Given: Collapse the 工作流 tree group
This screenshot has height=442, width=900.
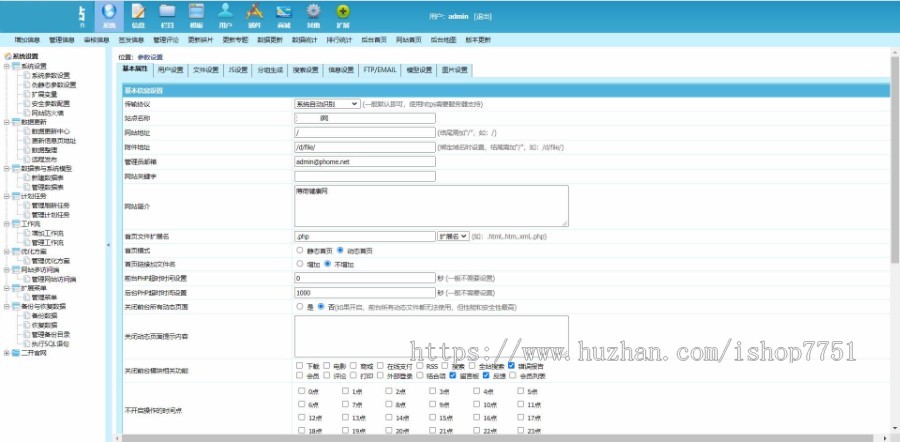Looking at the screenshot, I should point(6,224).
